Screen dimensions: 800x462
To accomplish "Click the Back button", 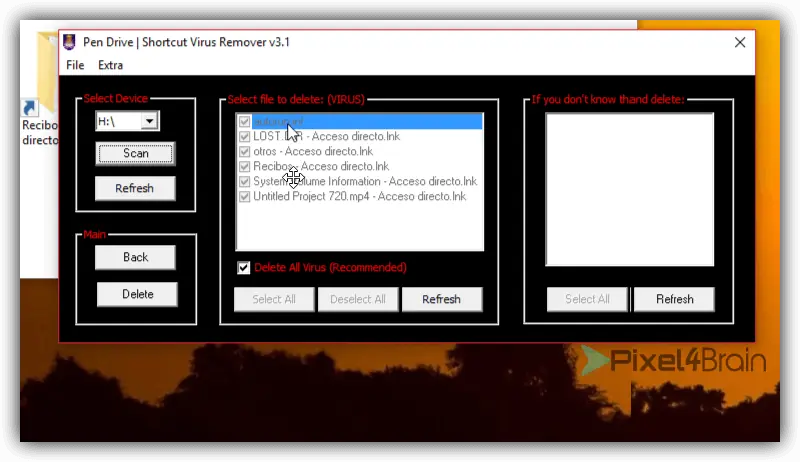I will (135, 257).
